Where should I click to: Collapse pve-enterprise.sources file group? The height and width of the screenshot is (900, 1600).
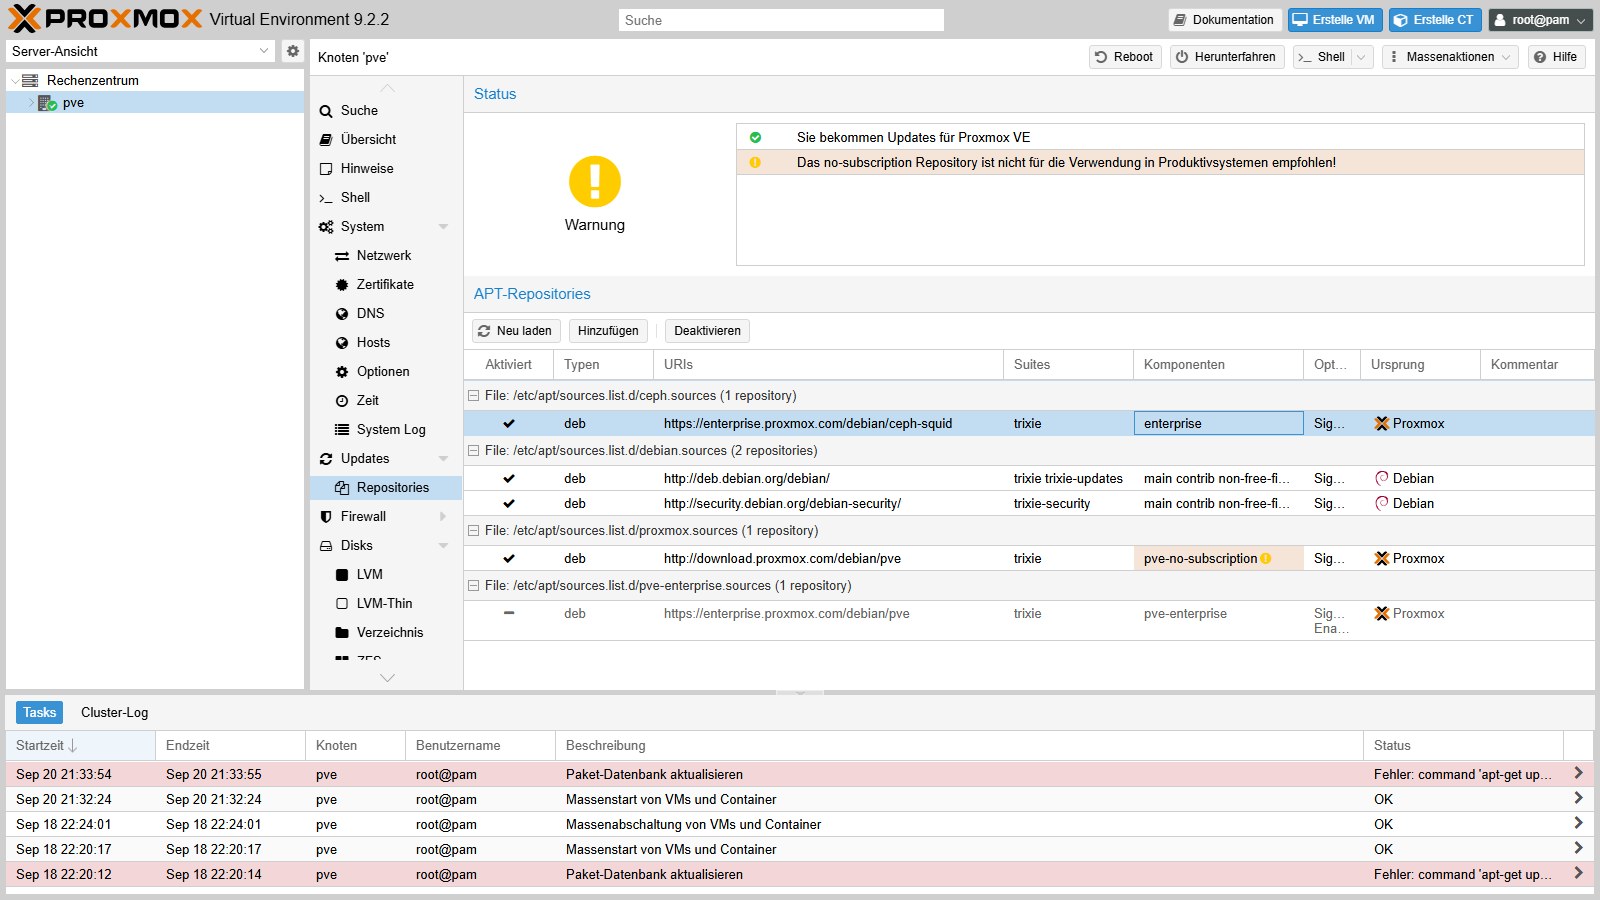tap(474, 586)
